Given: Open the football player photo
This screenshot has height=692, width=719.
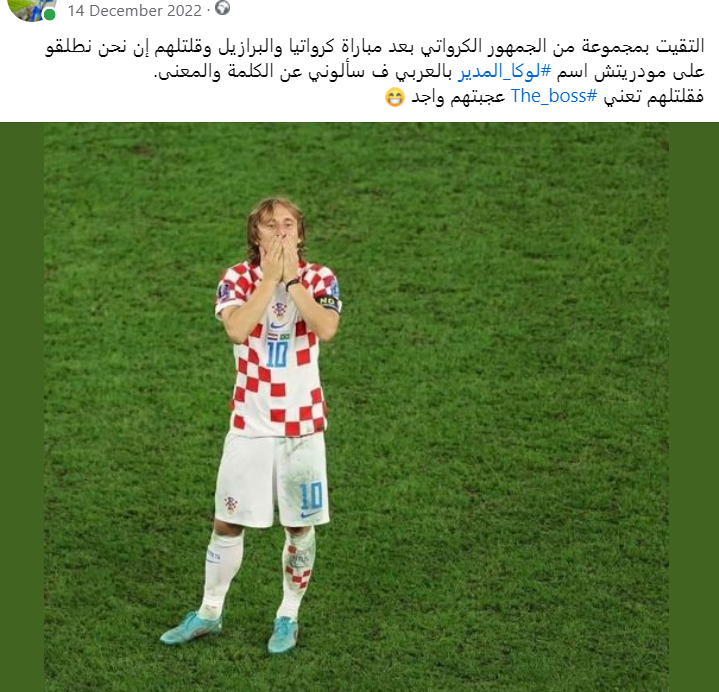Looking at the screenshot, I should (x=356, y=407).
